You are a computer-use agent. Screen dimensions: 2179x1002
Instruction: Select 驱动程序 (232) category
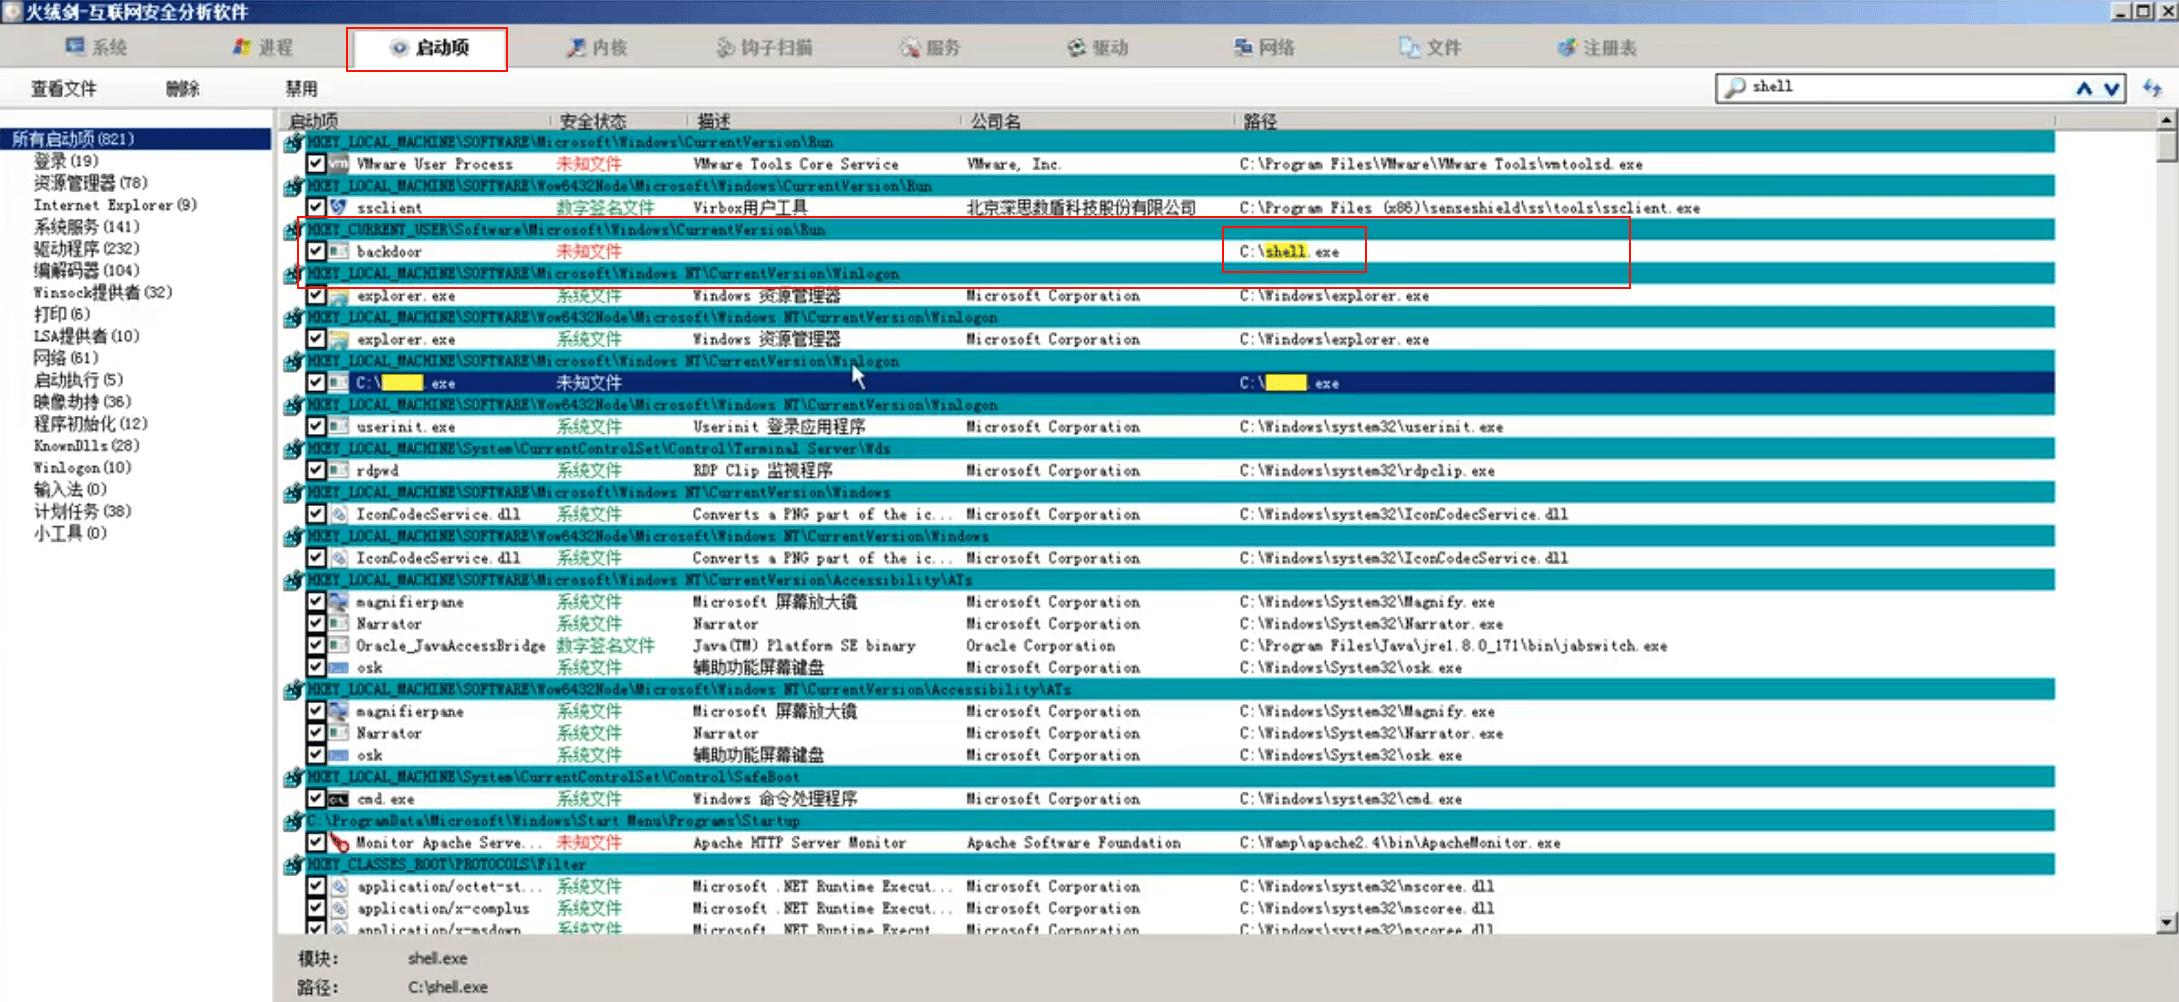86,248
